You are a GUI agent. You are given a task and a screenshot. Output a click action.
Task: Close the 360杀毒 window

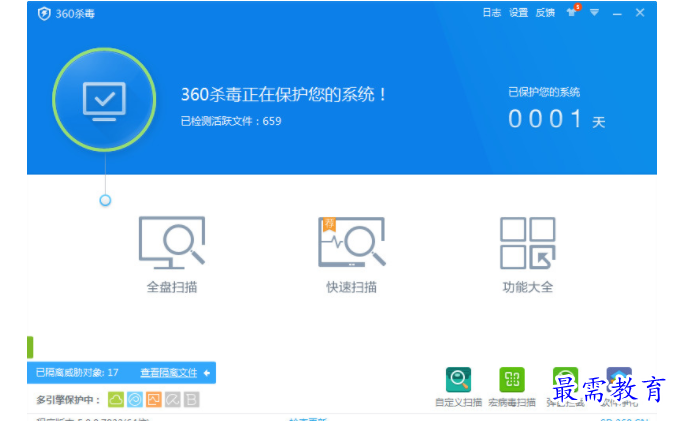click(x=640, y=13)
